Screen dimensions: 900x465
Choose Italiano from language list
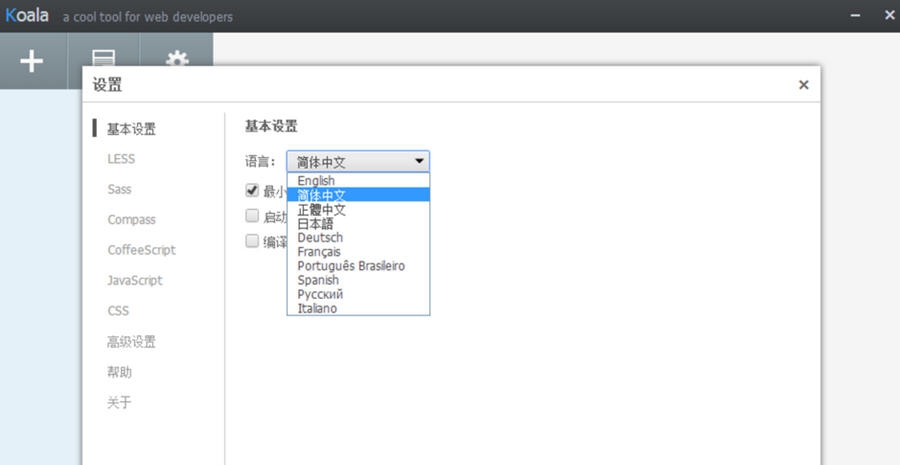[358, 308]
